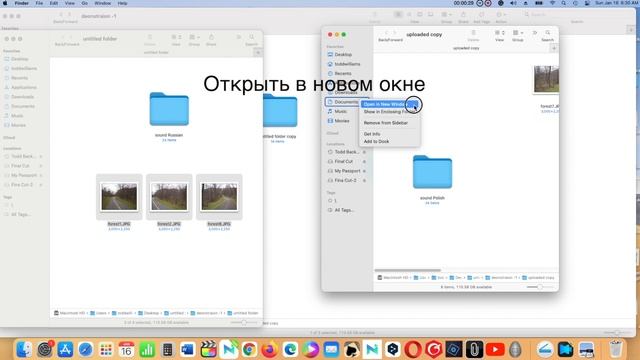This screenshot has height=360, width=640.
Task: Add new tab in uploaded copy window
Action: click(554, 48)
